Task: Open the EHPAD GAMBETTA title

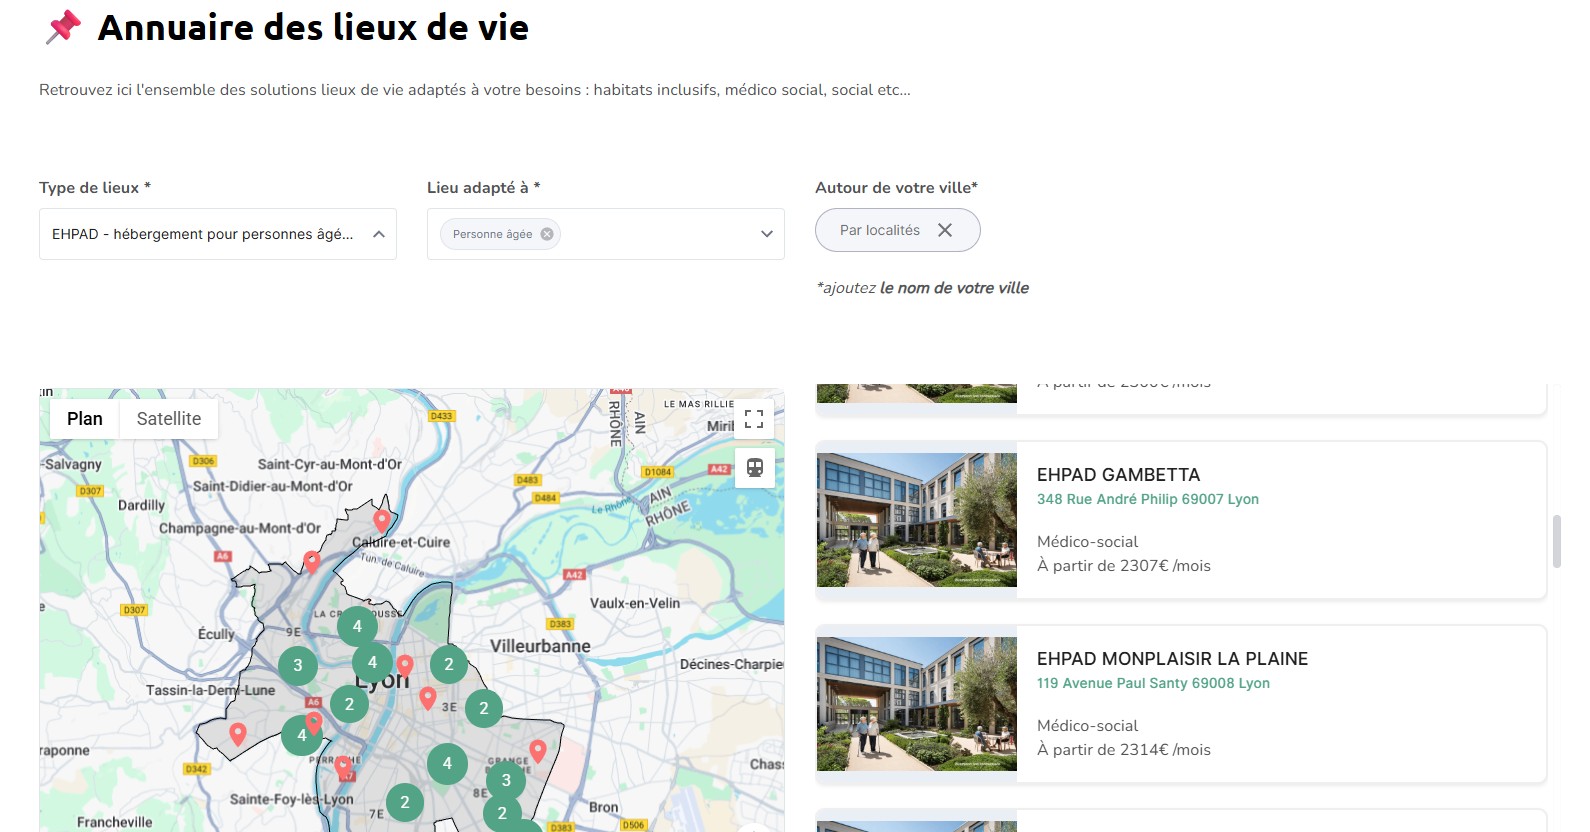Action: pyautogui.click(x=1118, y=475)
